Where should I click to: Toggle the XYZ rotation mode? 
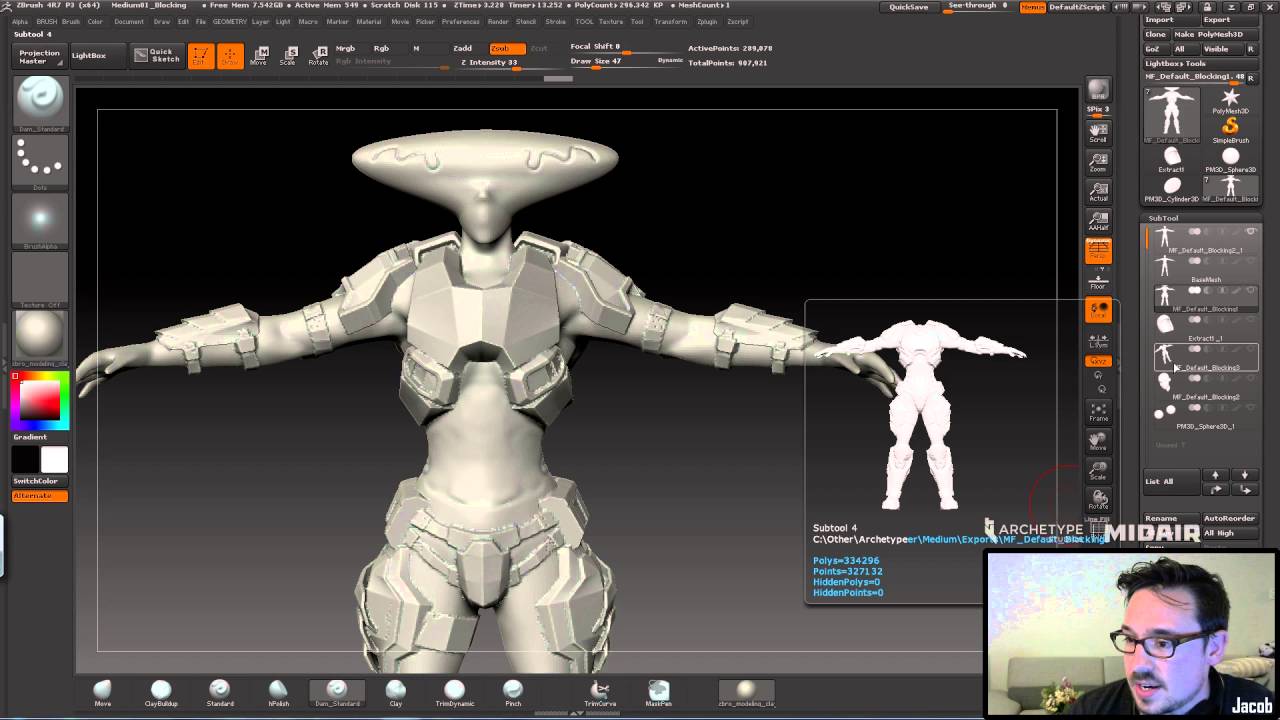[x=1098, y=361]
